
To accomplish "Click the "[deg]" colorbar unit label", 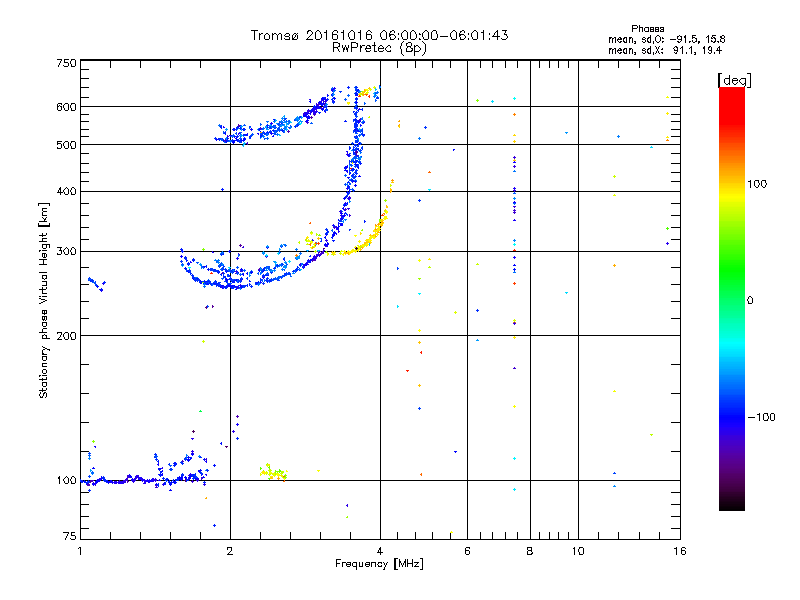I will (734, 80).
